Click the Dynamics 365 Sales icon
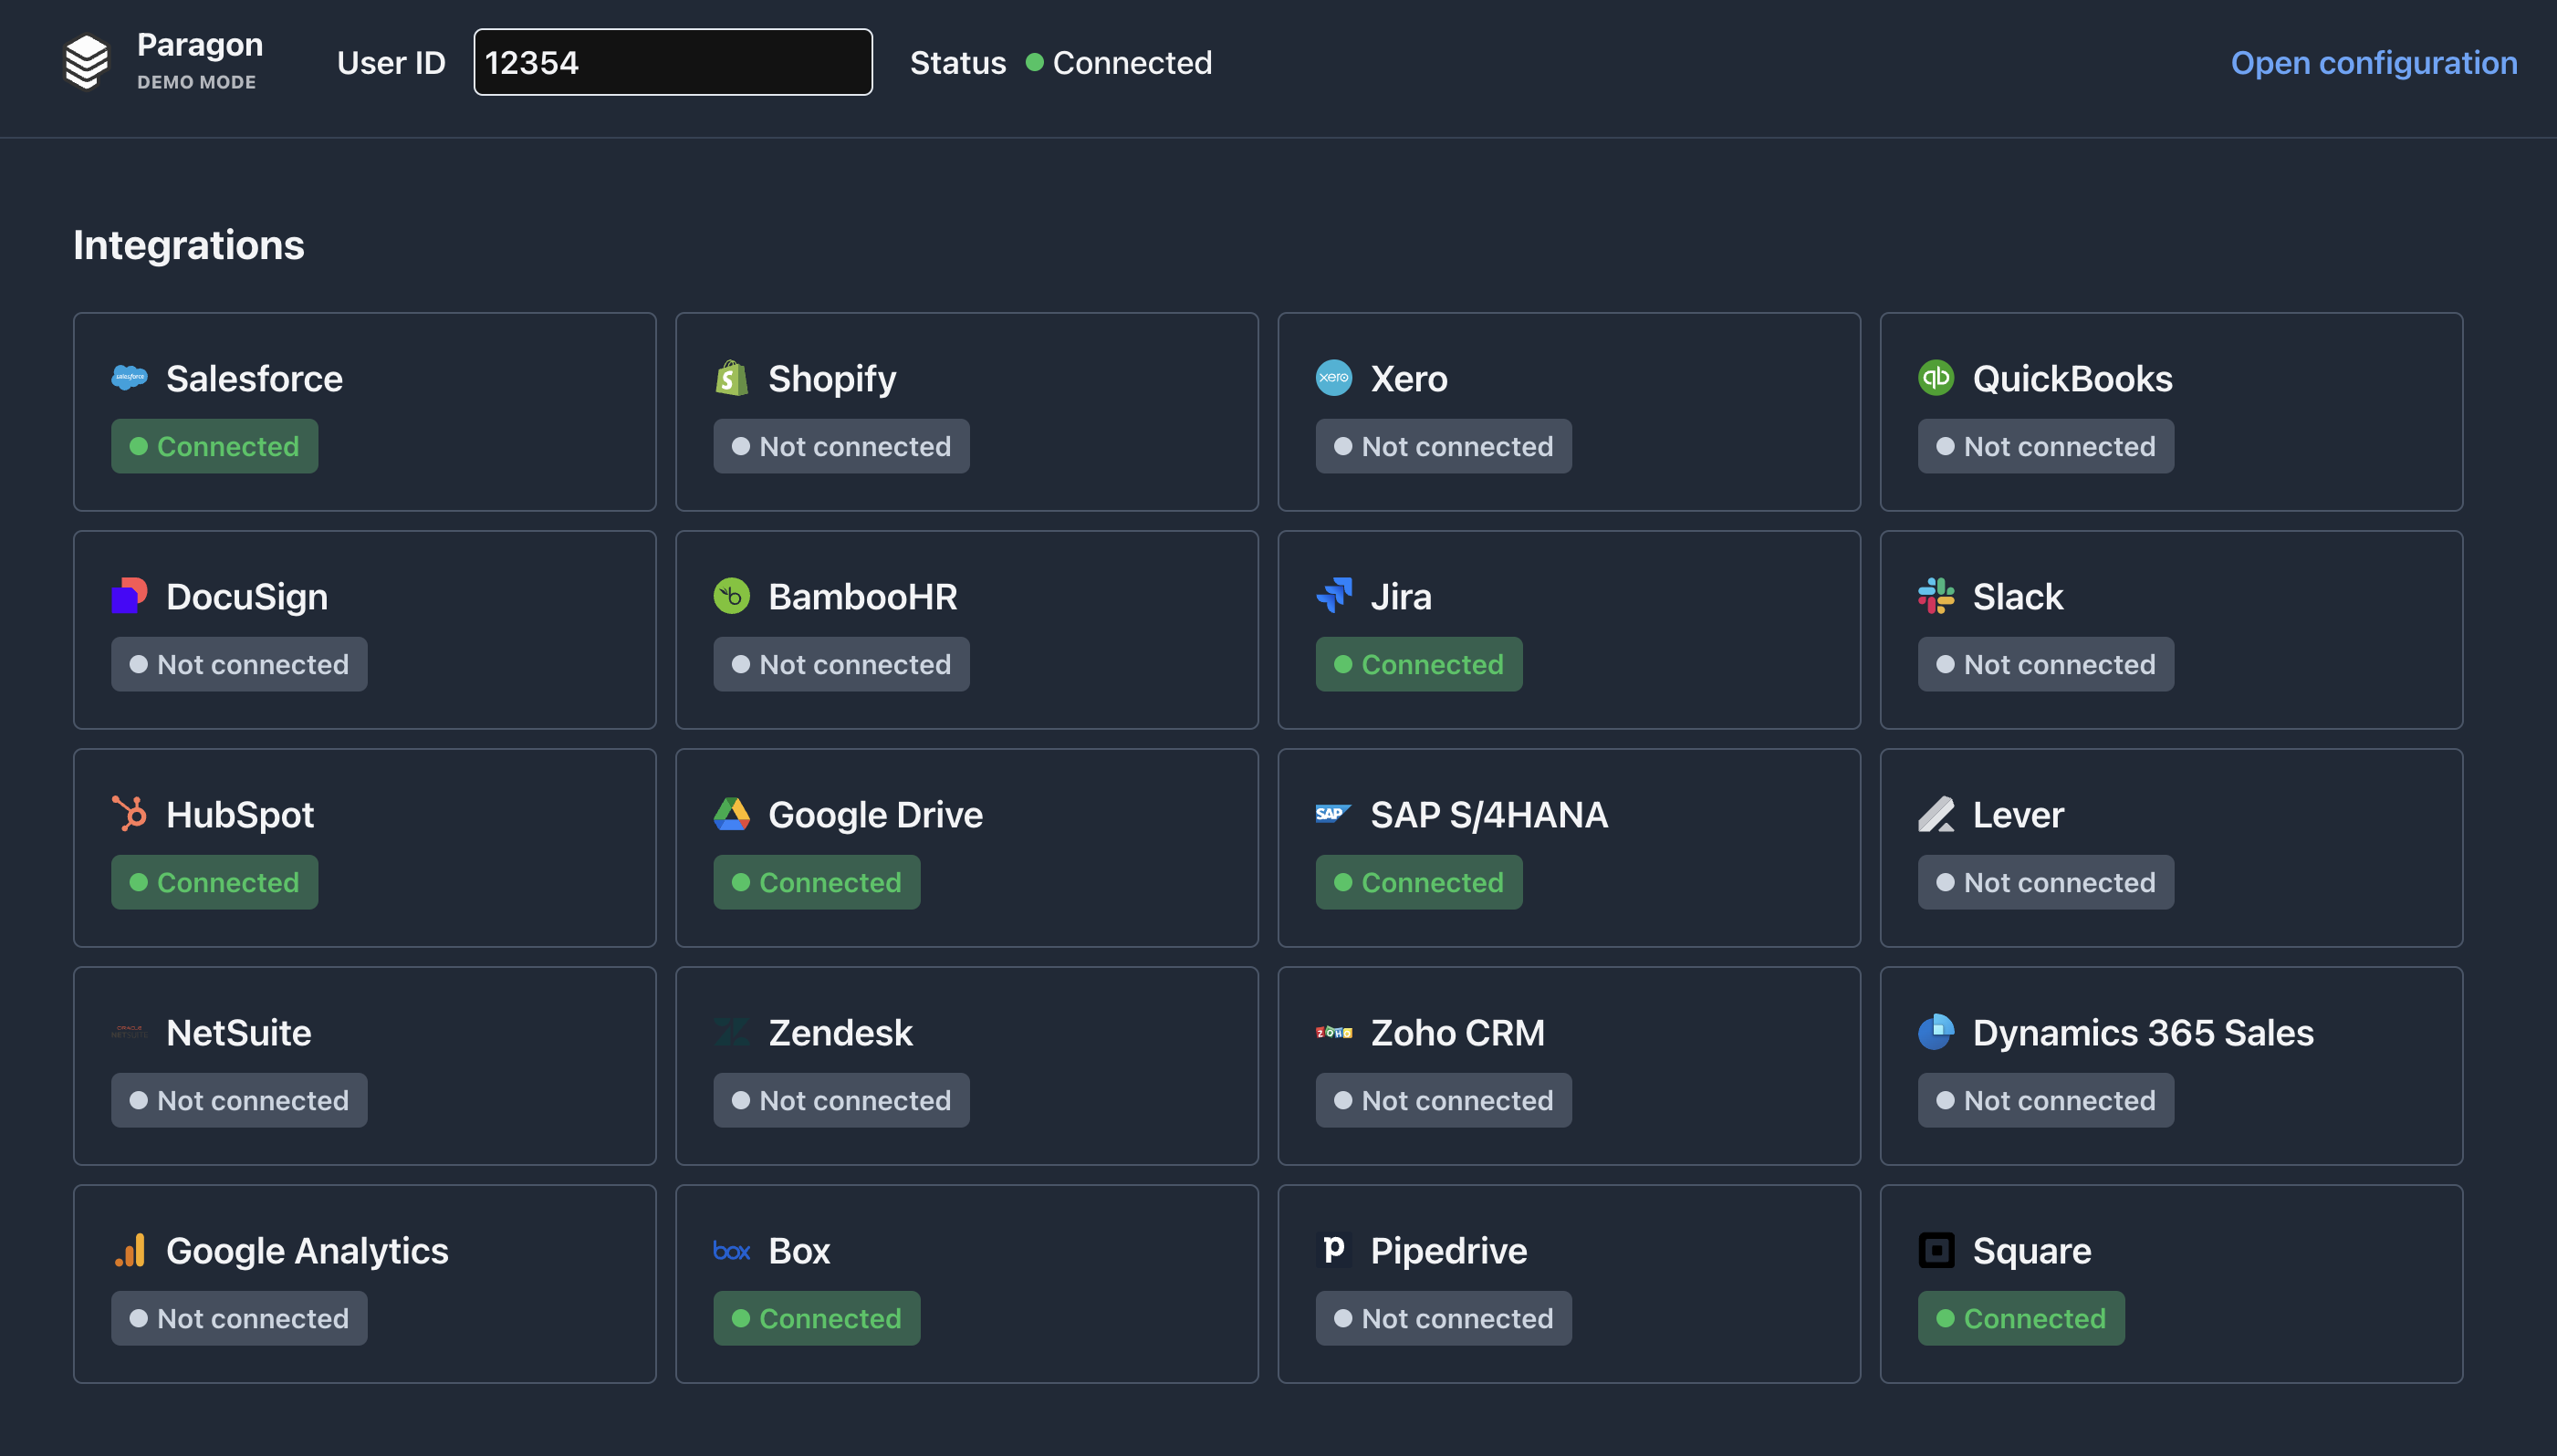2557x1456 pixels. coord(1936,1032)
